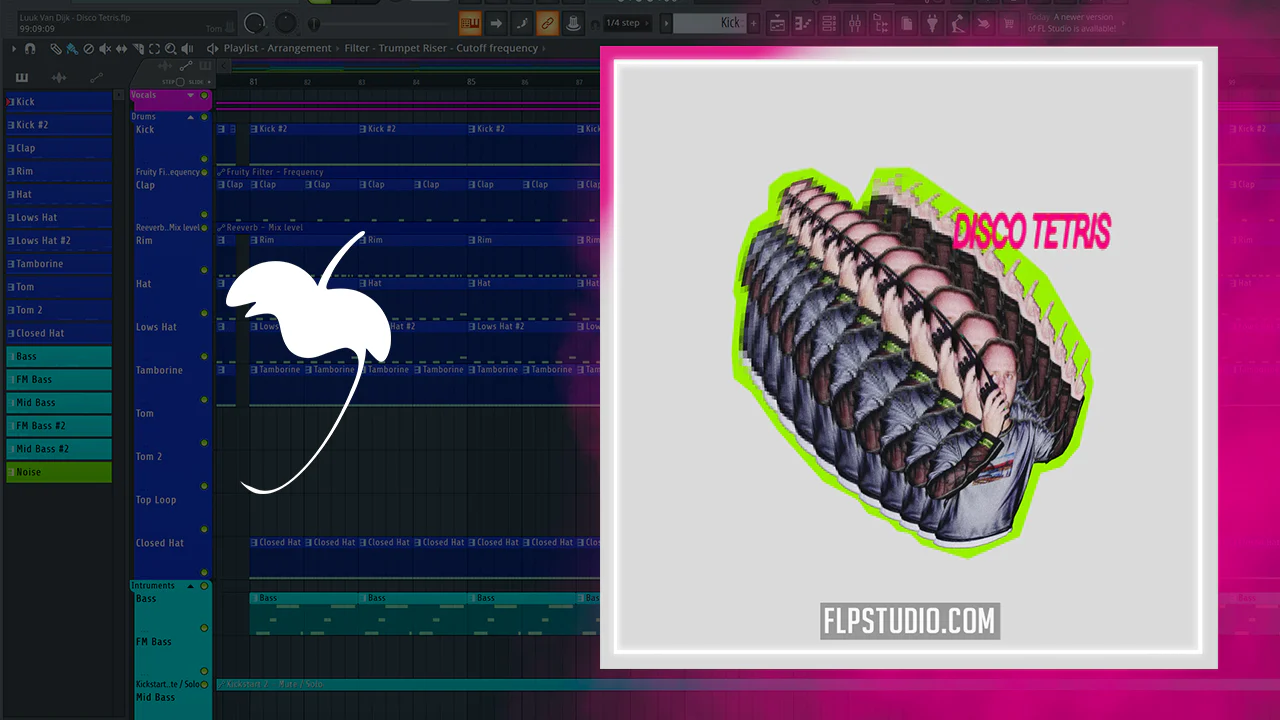
Task: Select the Noise pattern in picker
Action: point(59,472)
